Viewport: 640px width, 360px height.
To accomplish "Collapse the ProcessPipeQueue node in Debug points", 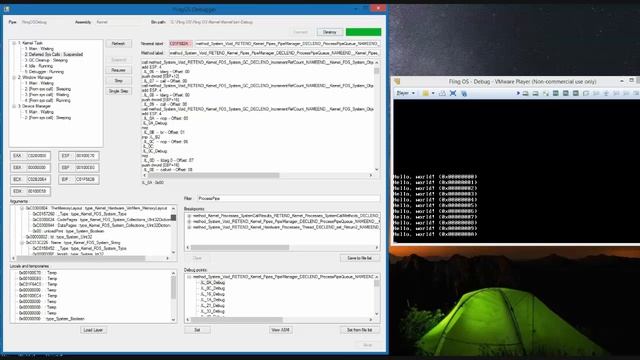I will click(189, 277).
